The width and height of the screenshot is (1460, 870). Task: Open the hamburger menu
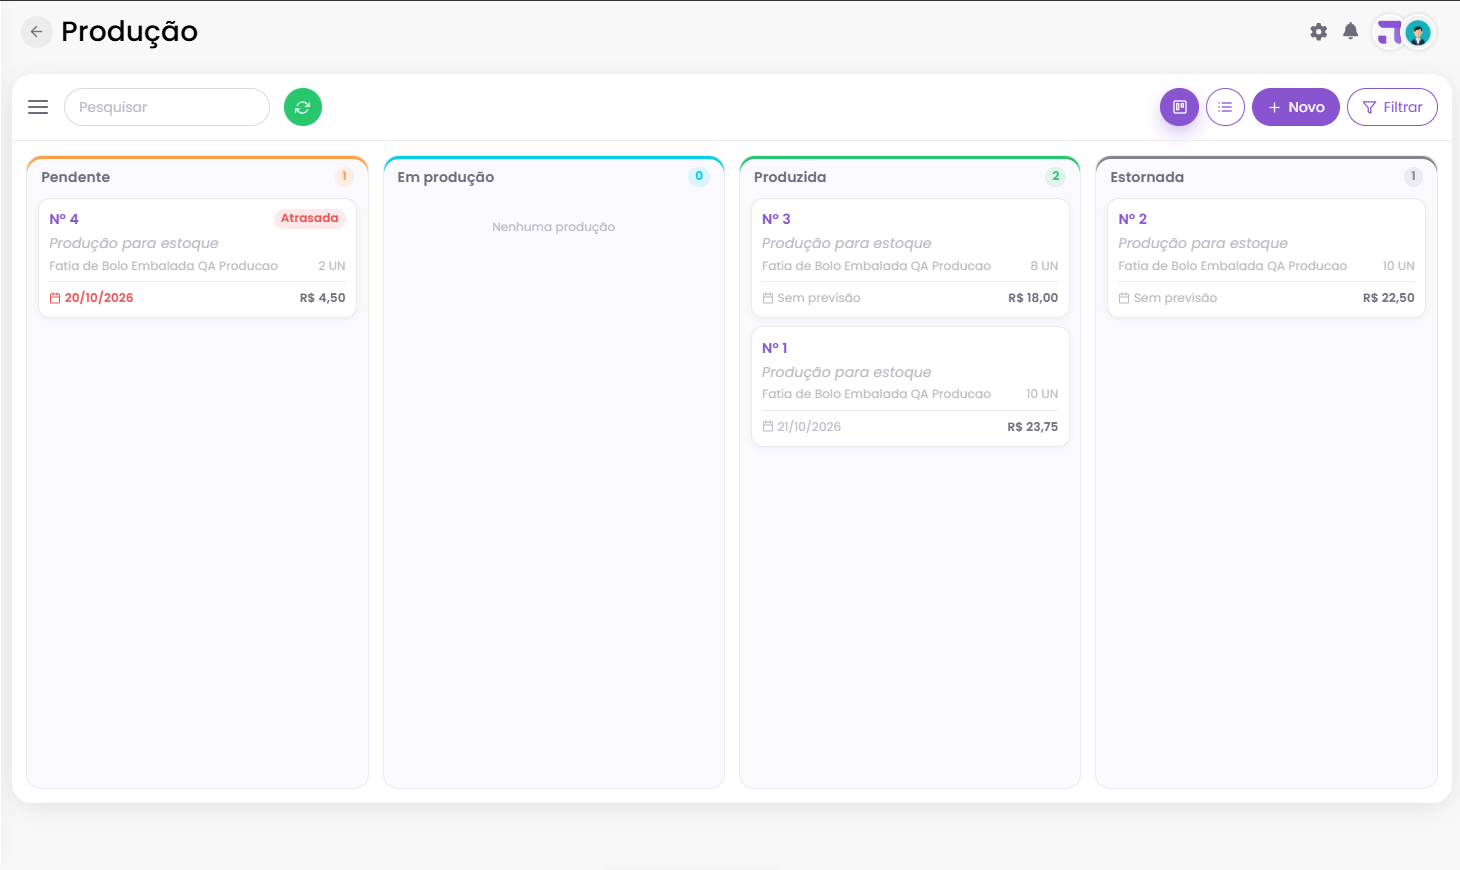38,107
